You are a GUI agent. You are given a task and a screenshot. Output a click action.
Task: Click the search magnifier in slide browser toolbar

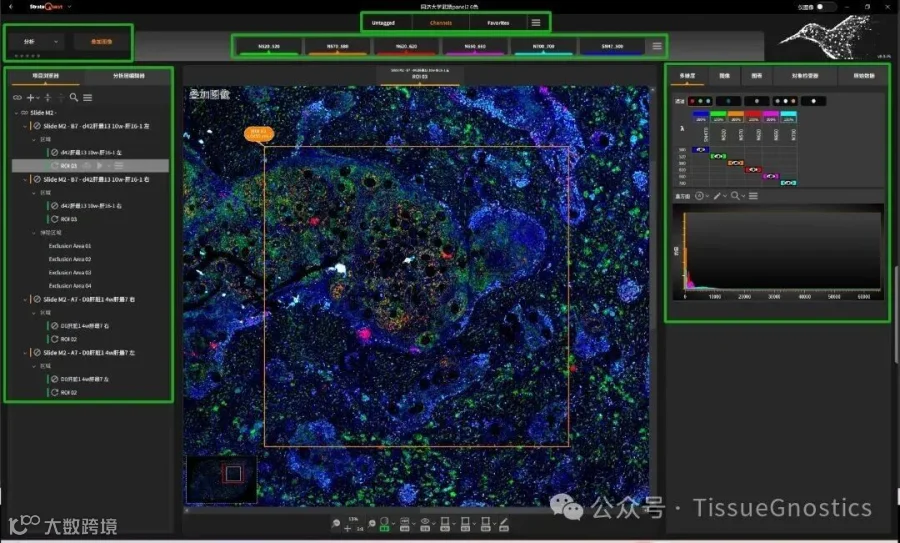coord(73,98)
